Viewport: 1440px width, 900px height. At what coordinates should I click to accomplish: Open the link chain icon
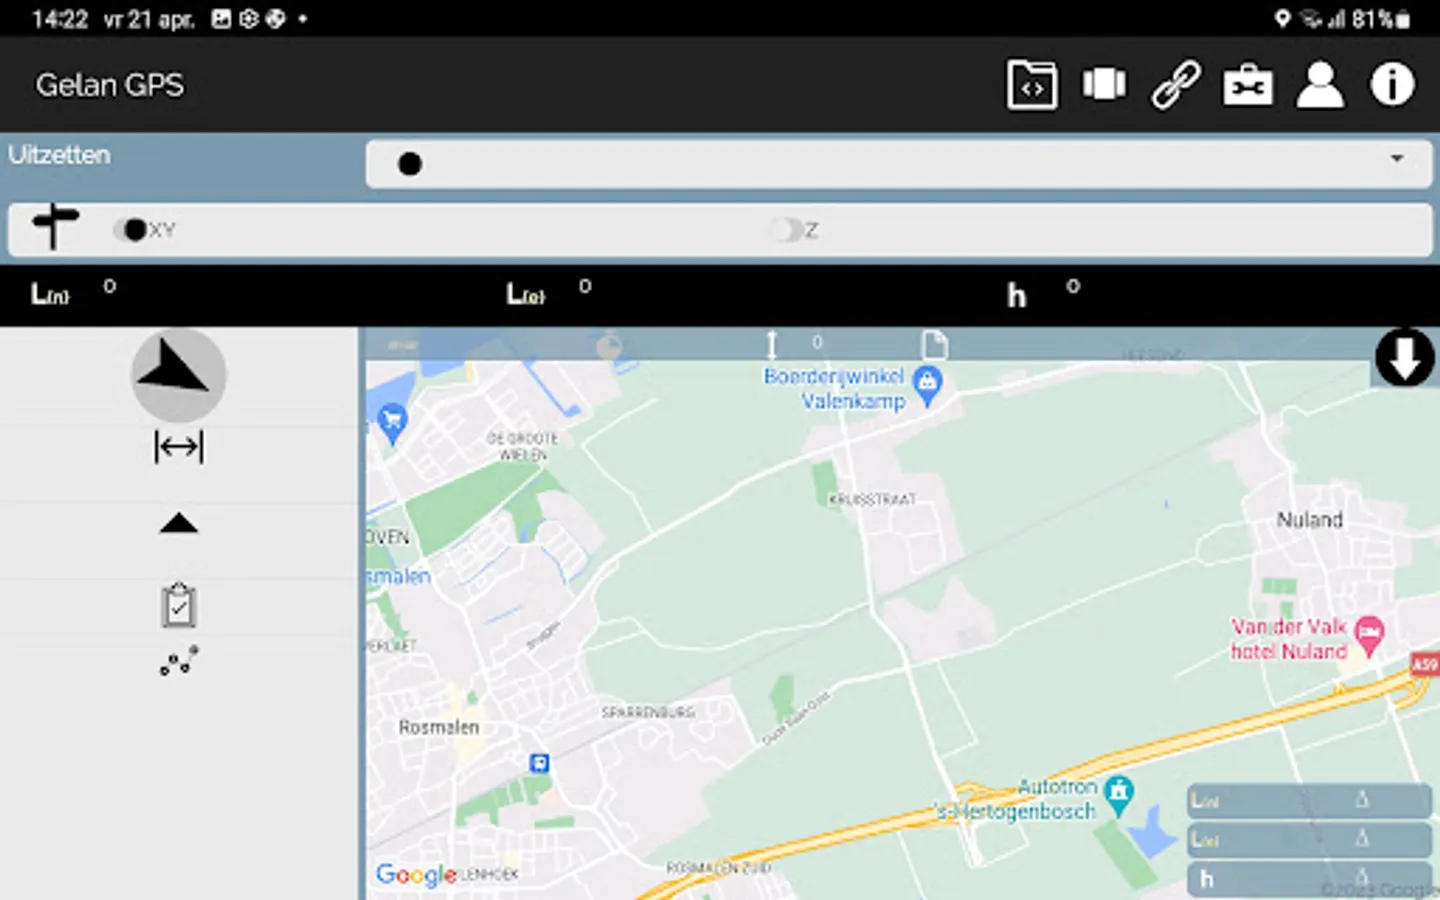1176,85
